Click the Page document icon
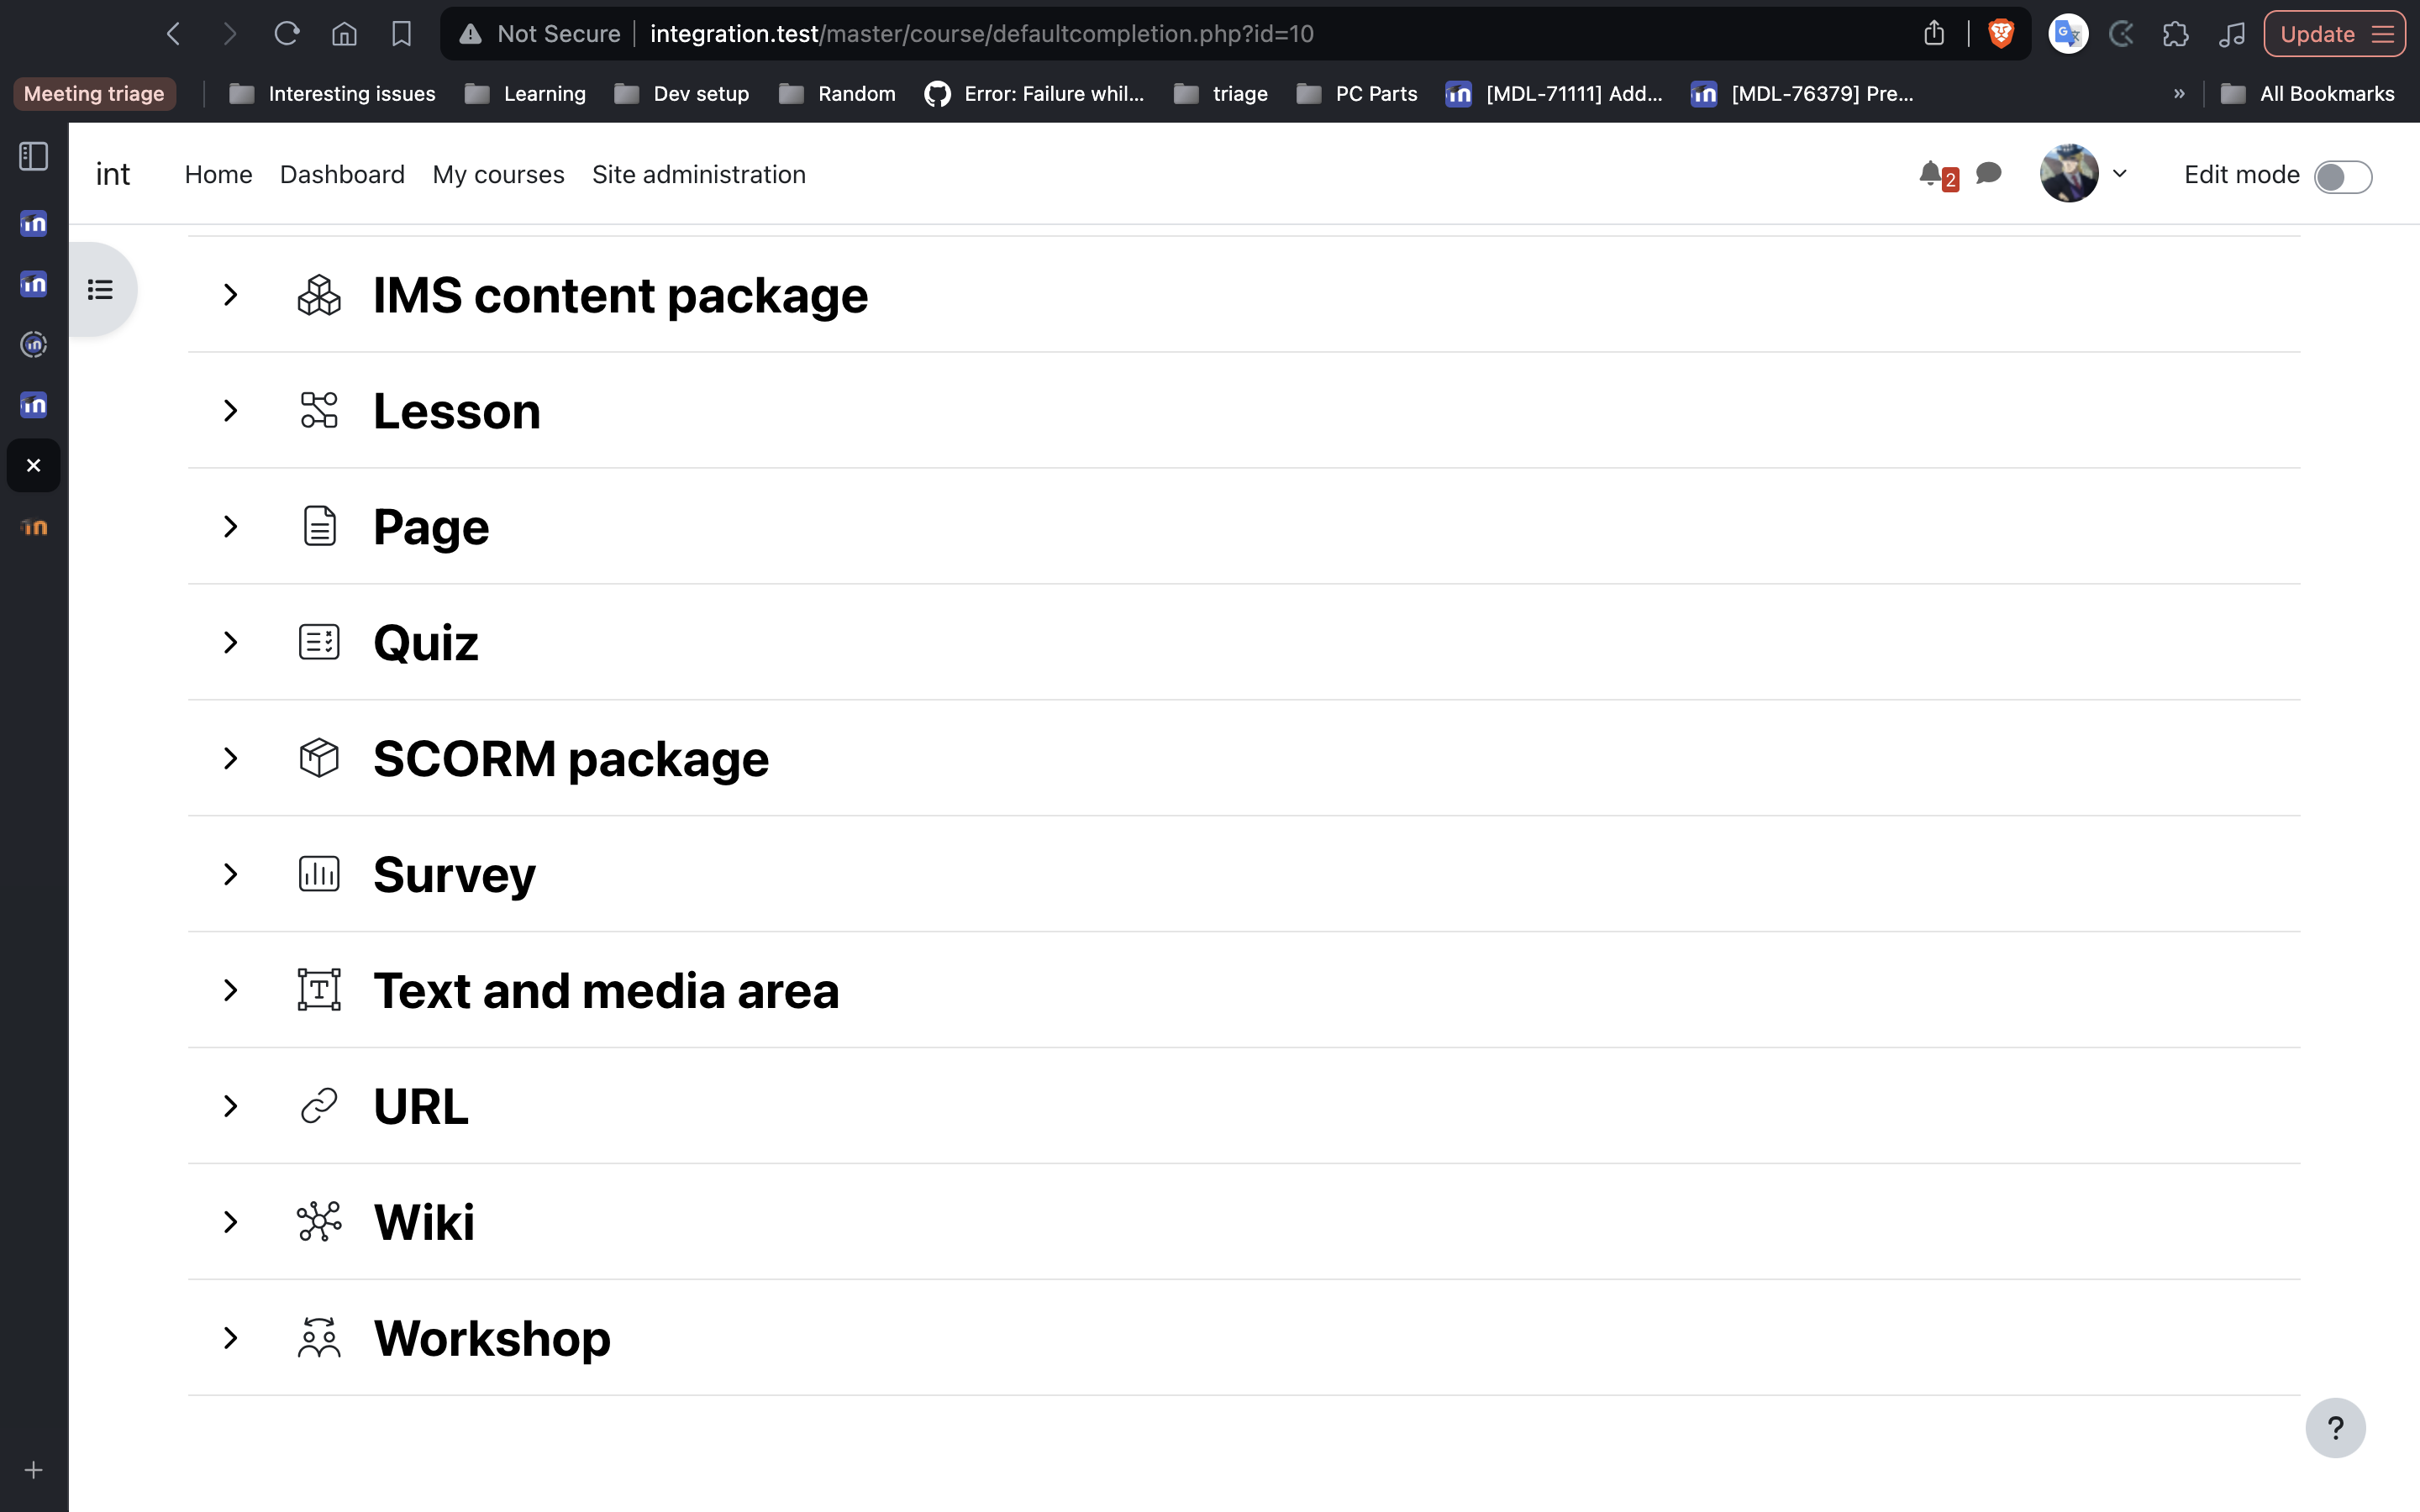The width and height of the screenshot is (2420, 1512). point(319,526)
